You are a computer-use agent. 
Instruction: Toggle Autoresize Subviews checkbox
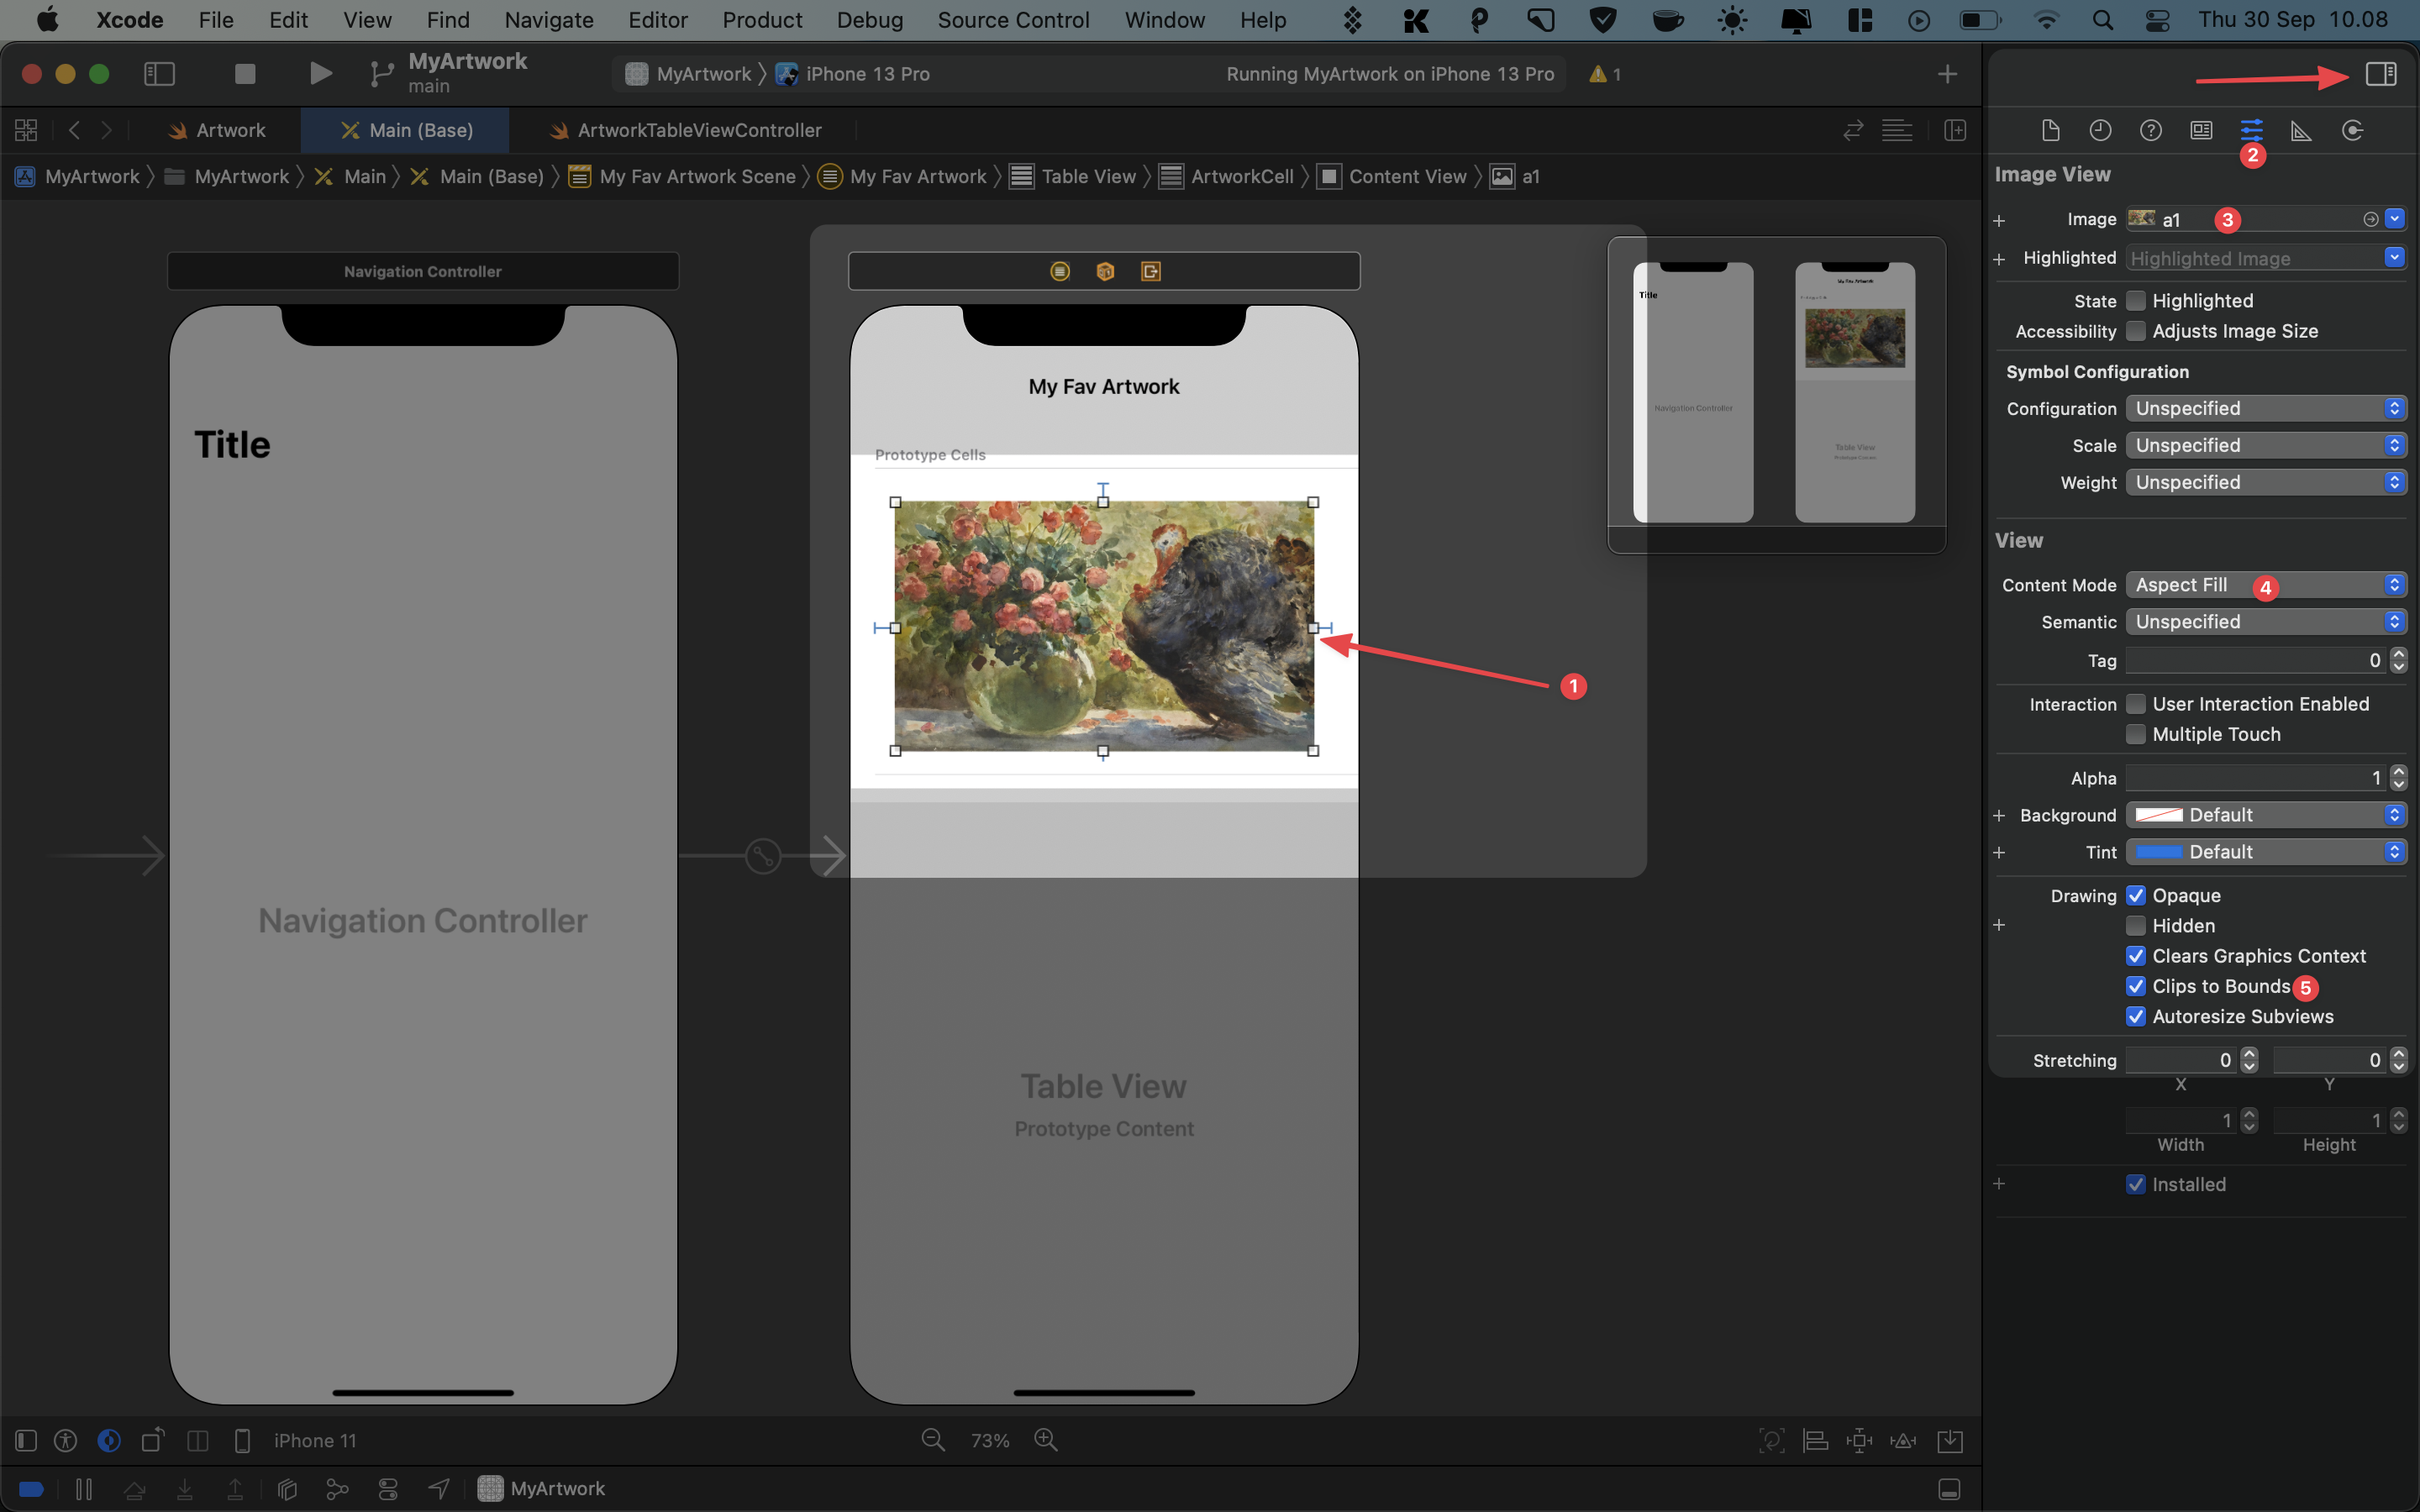(x=2135, y=1016)
